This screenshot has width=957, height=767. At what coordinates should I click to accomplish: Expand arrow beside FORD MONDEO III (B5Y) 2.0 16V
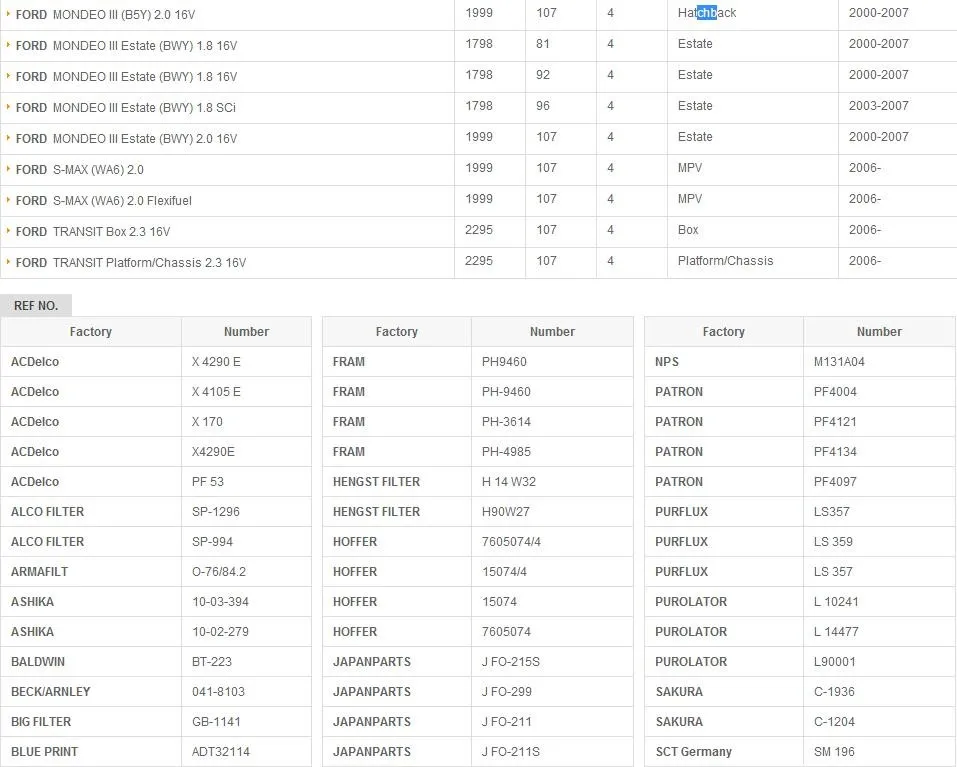[8, 13]
